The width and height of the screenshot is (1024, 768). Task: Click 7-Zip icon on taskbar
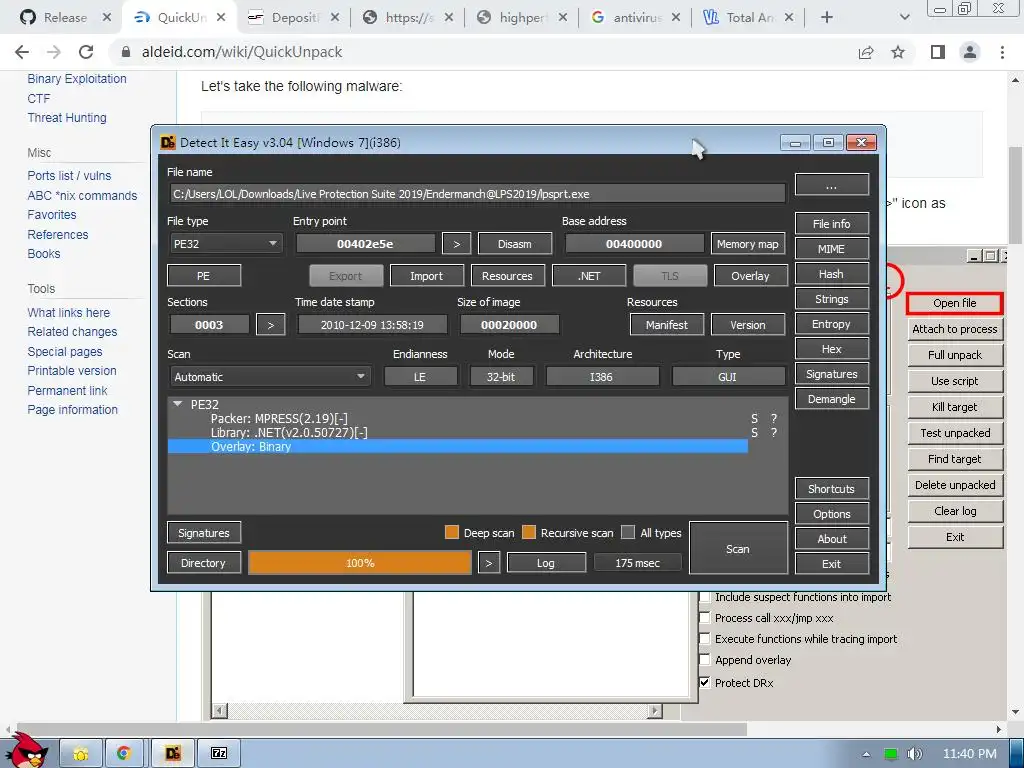(219, 754)
